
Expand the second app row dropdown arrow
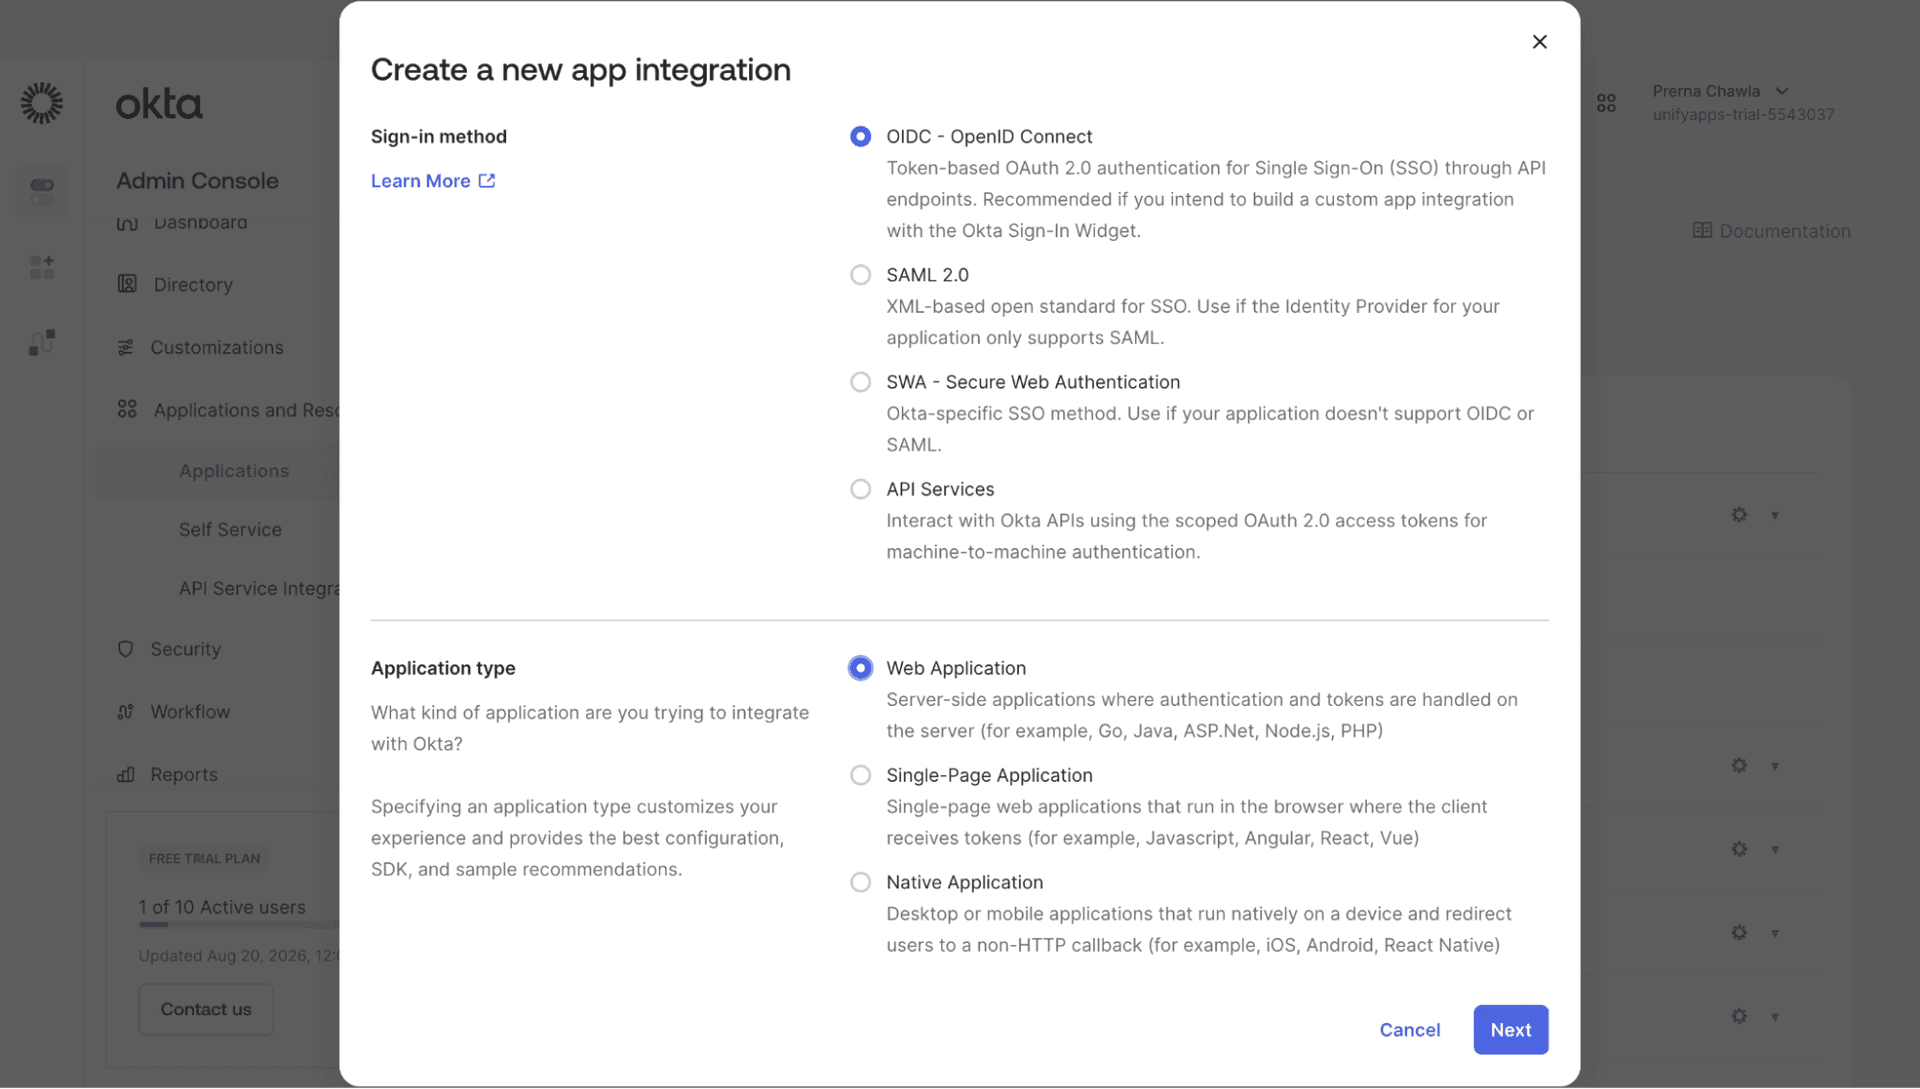1775,767
